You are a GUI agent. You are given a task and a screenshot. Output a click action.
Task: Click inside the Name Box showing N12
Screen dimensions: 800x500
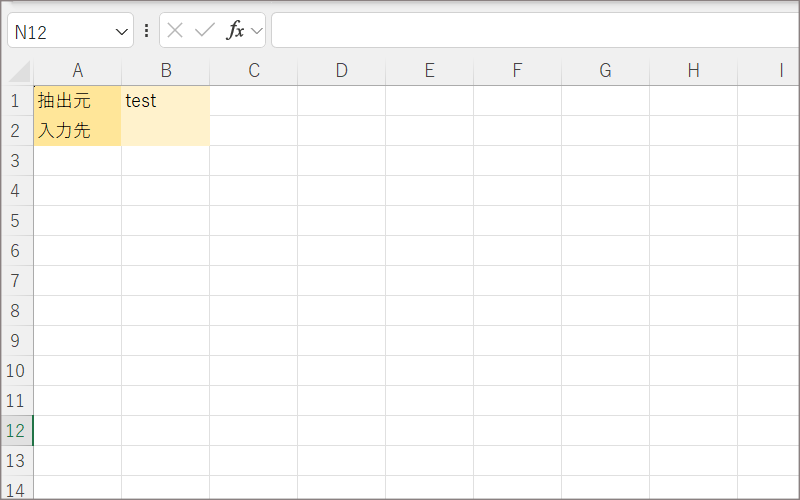[x=60, y=32]
